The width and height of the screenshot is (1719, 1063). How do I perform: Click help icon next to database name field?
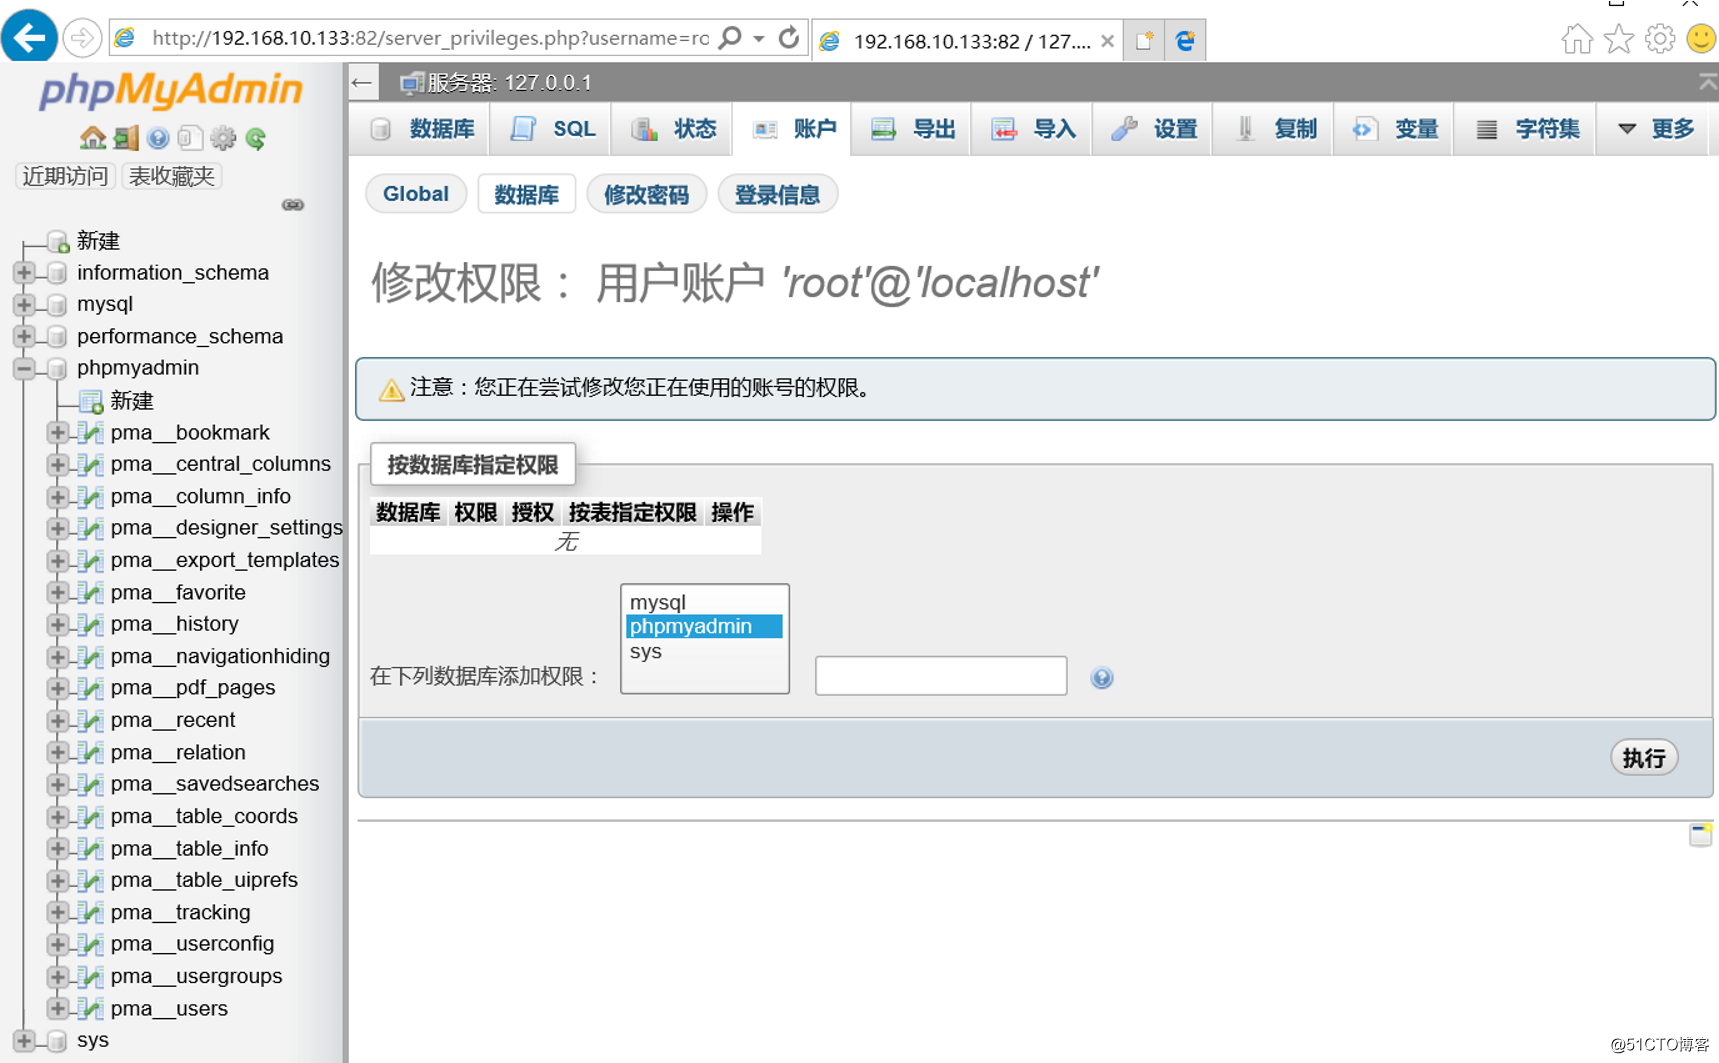click(x=1102, y=678)
